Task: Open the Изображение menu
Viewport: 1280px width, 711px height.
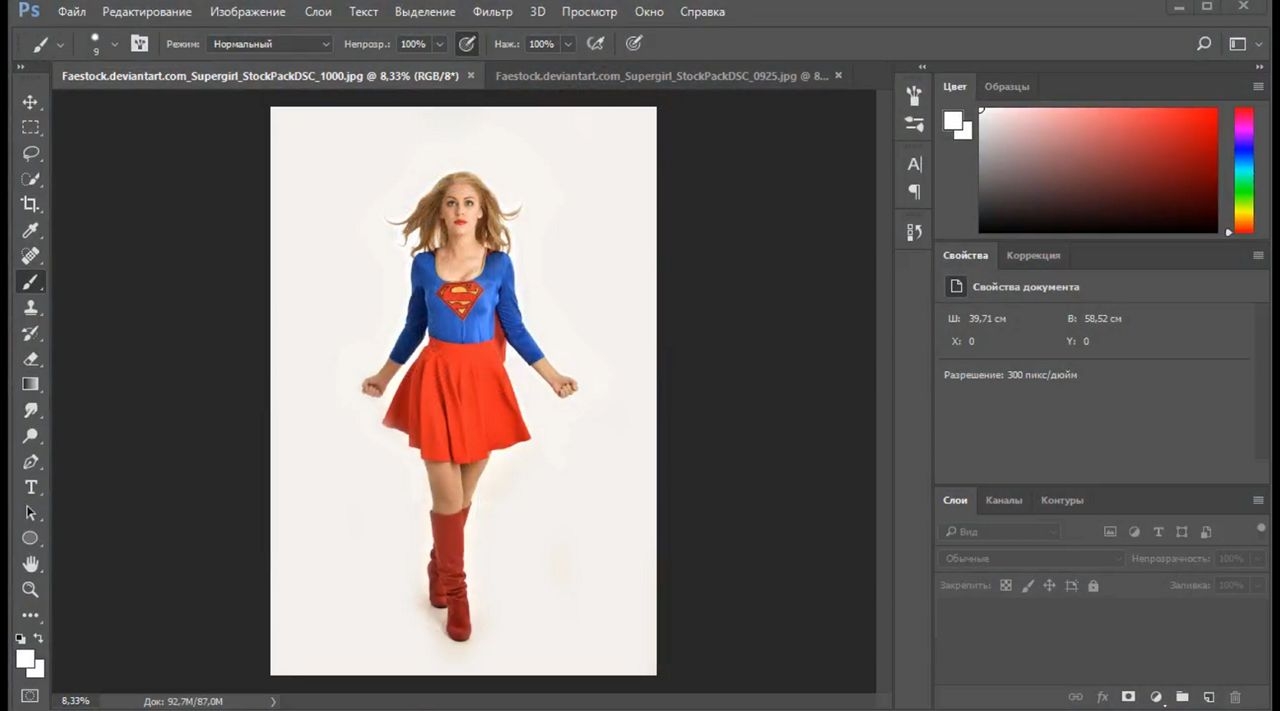Action: click(x=248, y=12)
